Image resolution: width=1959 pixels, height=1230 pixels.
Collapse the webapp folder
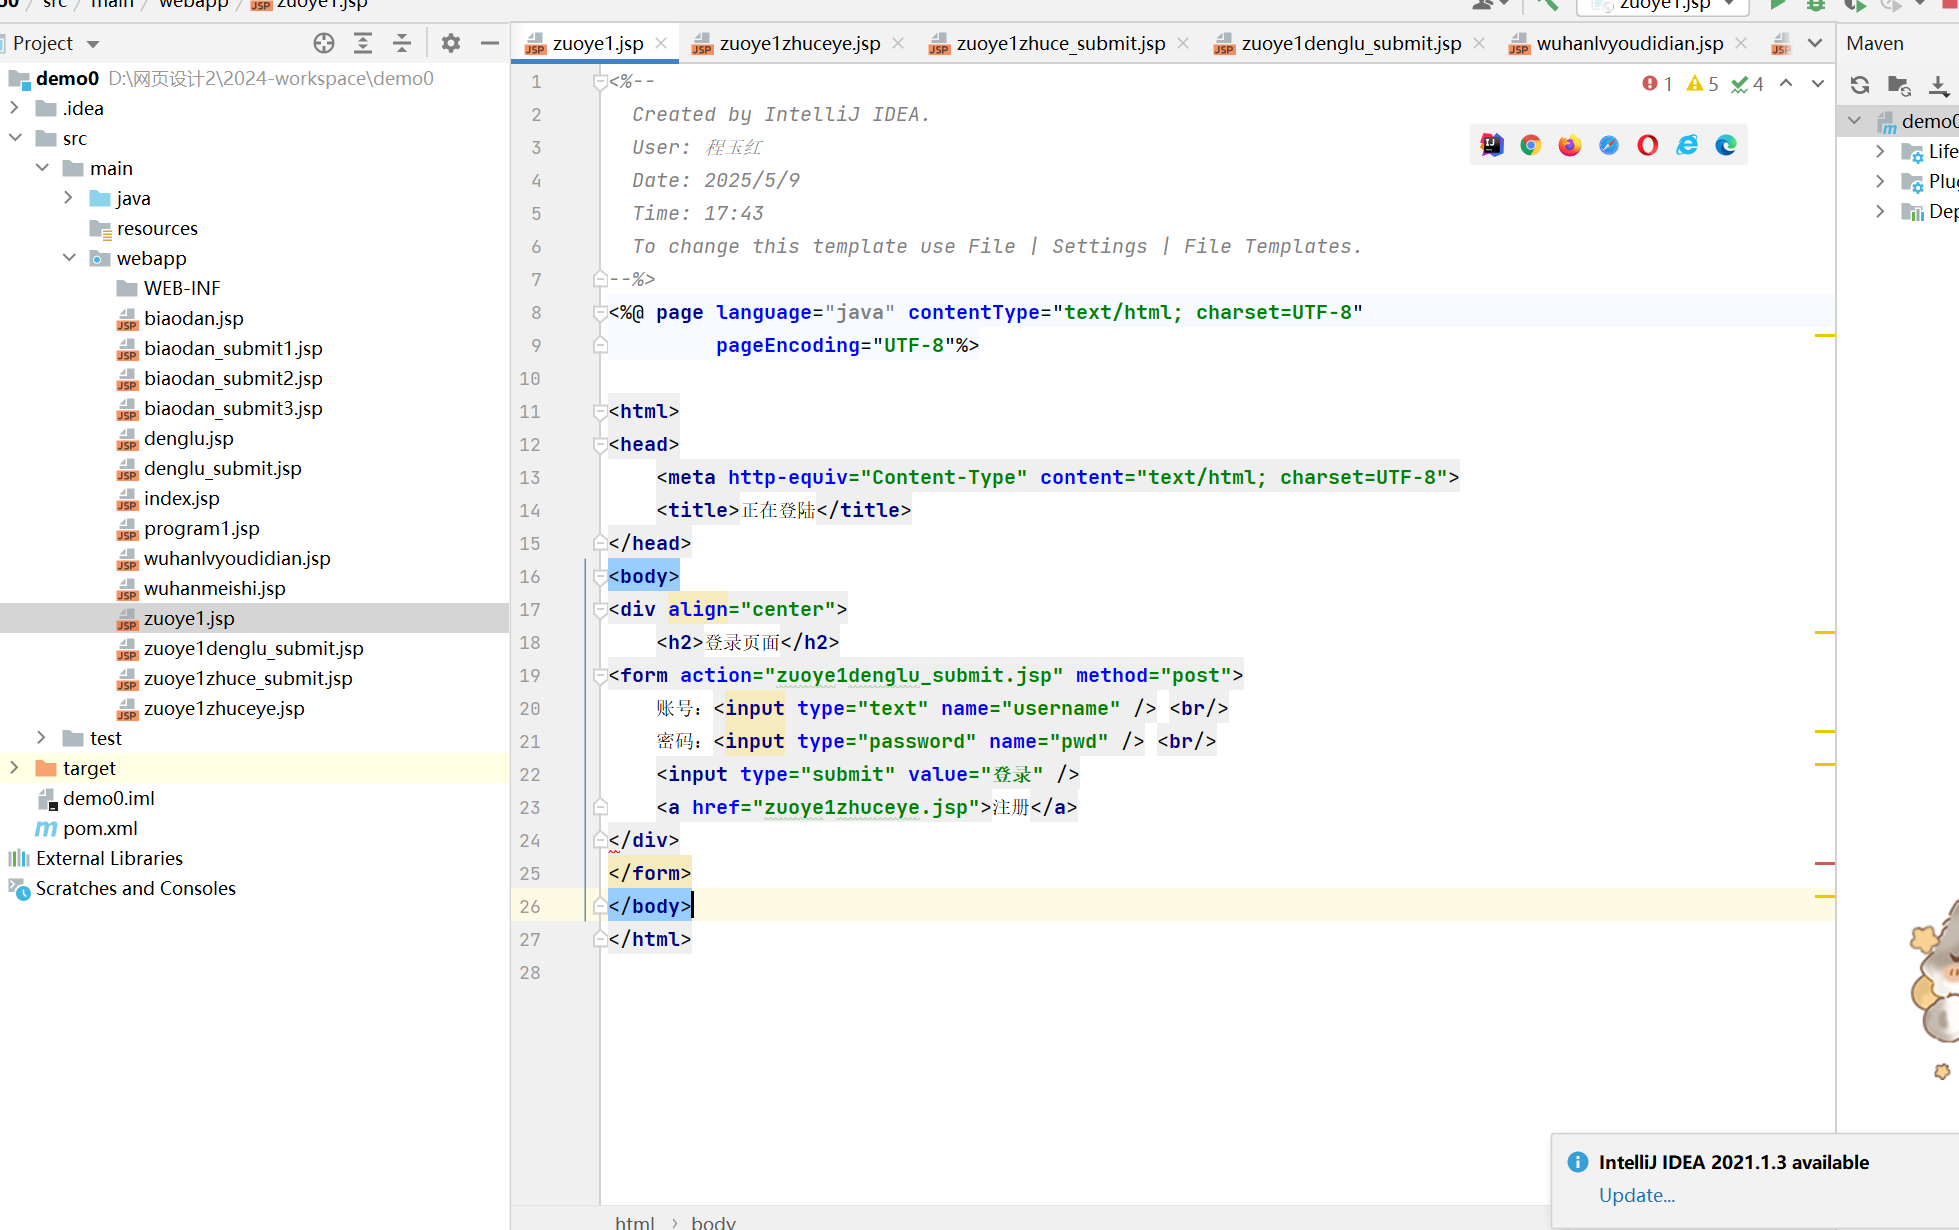point(69,257)
